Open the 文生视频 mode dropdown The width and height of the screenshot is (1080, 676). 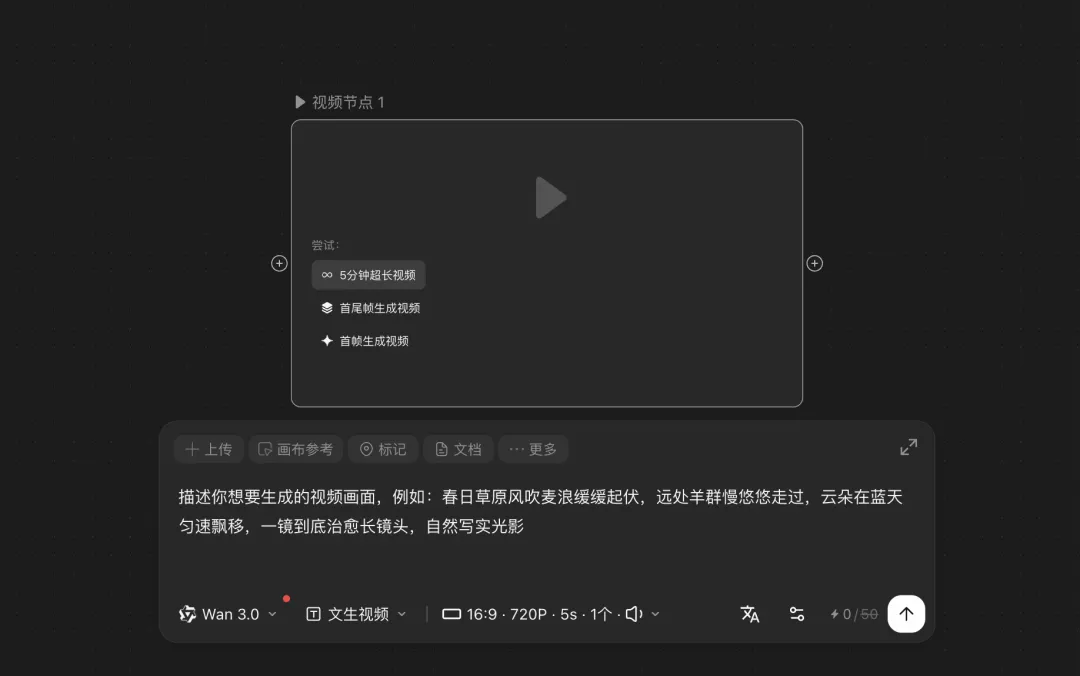(x=356, y=614)
